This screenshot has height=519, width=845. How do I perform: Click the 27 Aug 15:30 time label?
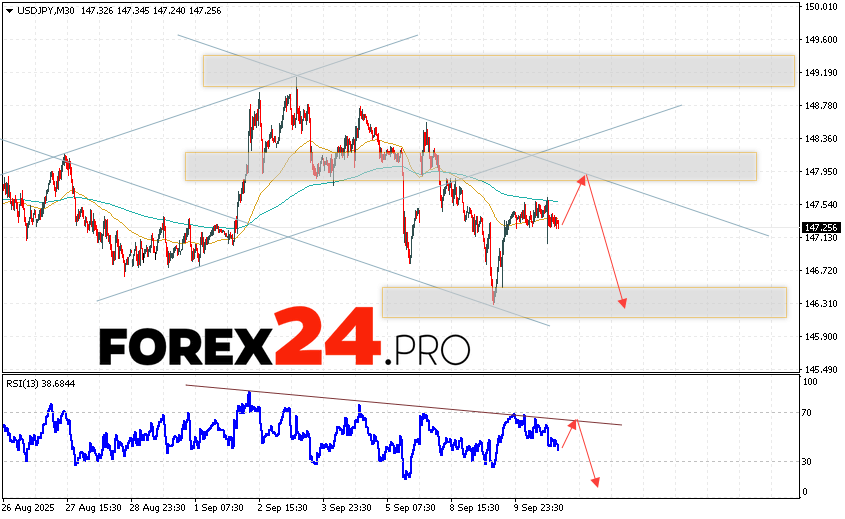click(93, 508)
